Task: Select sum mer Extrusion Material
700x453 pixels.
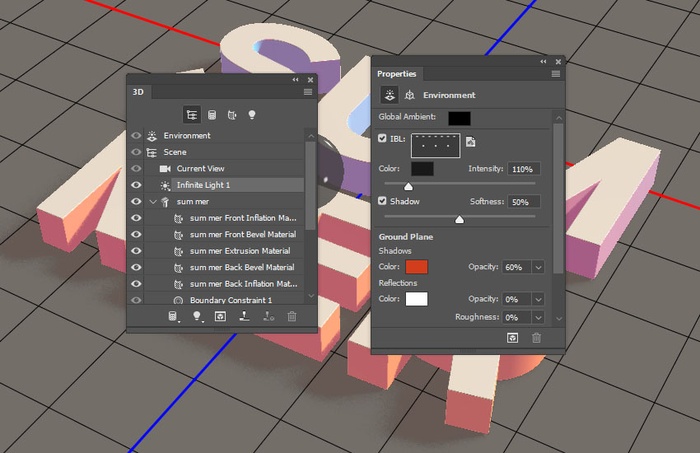Action: tap(241, 251)
